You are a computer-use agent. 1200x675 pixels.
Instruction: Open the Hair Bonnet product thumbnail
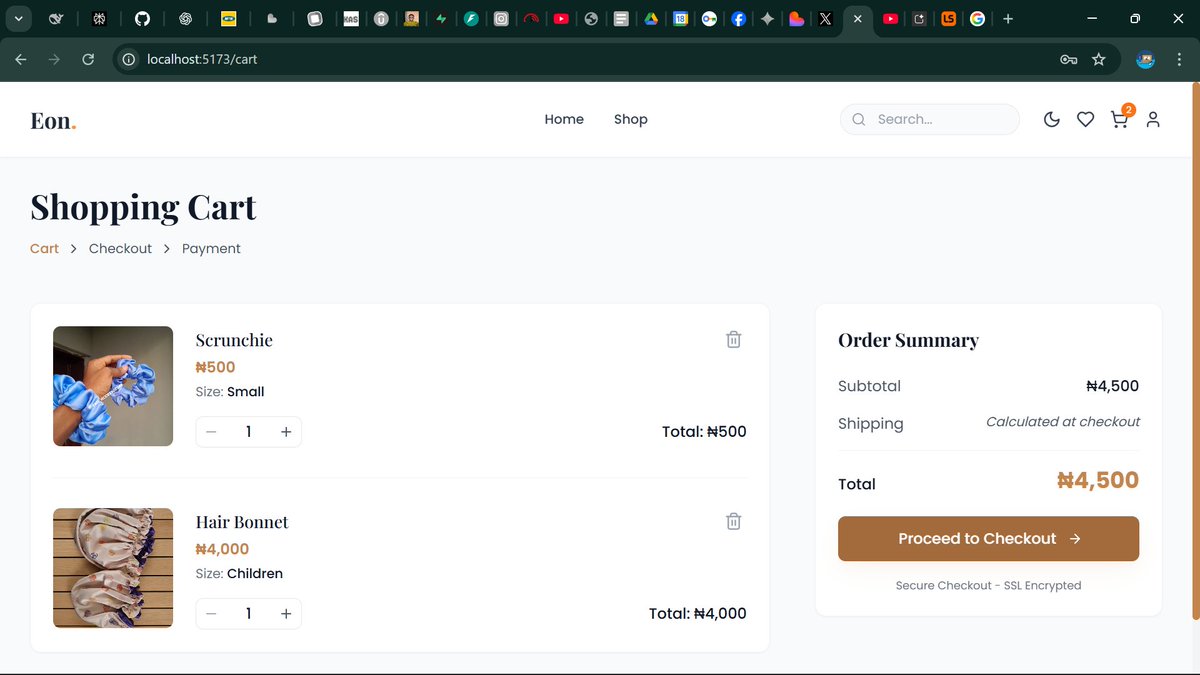(x=113, y=568)
